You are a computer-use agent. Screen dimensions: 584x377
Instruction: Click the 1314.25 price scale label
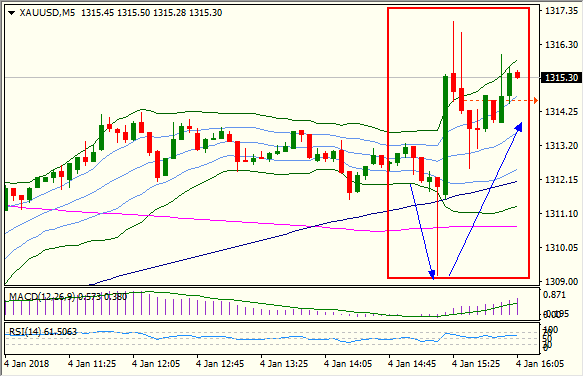(x=562, y=111)
